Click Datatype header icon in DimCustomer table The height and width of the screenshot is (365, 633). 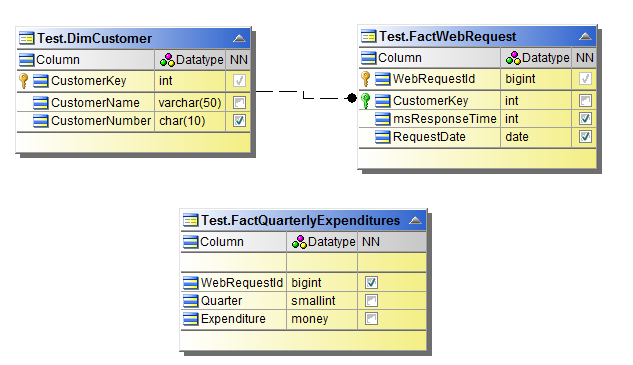click(x=167, y=60)
